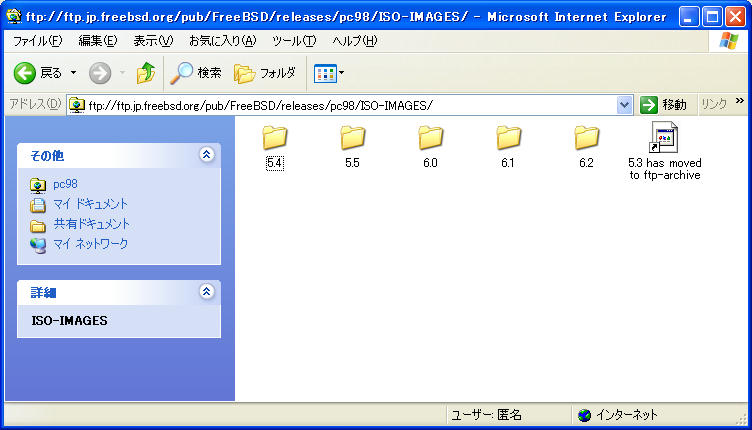The width and height of the screenshot is (752, 430).
Task: Select the 5.4 folder
Action: pyautogui.click(x=274, y=148)
